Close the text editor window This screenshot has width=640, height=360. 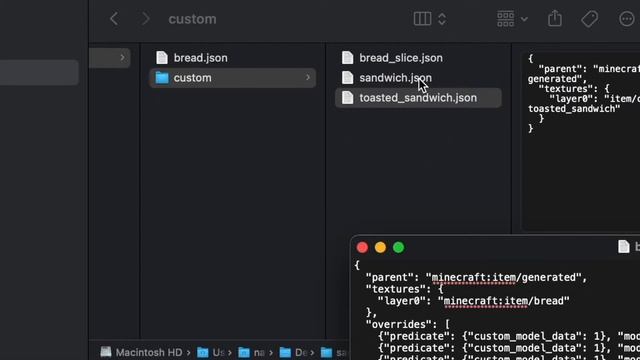[362, 247]
